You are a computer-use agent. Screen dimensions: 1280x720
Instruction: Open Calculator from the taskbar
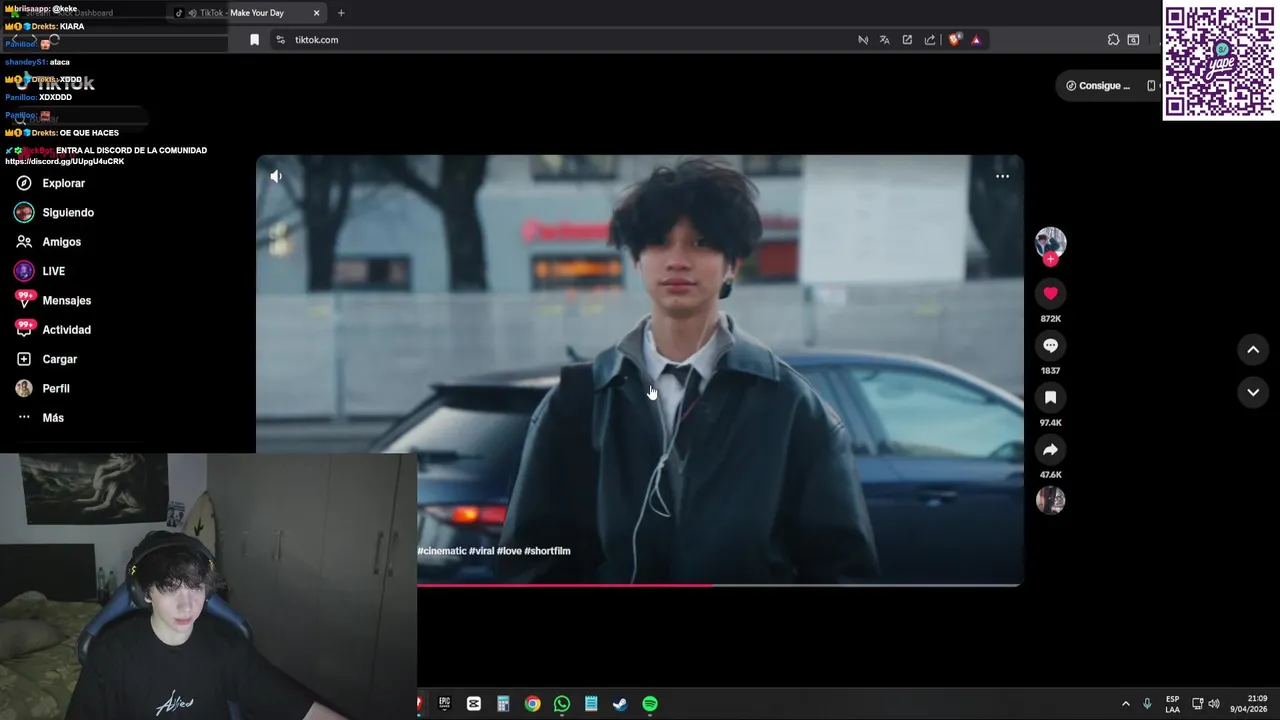coord(503,704)
